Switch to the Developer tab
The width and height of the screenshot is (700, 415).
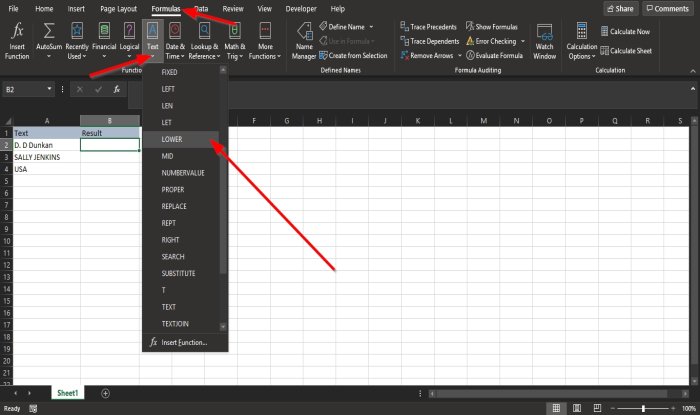[301, 8]
